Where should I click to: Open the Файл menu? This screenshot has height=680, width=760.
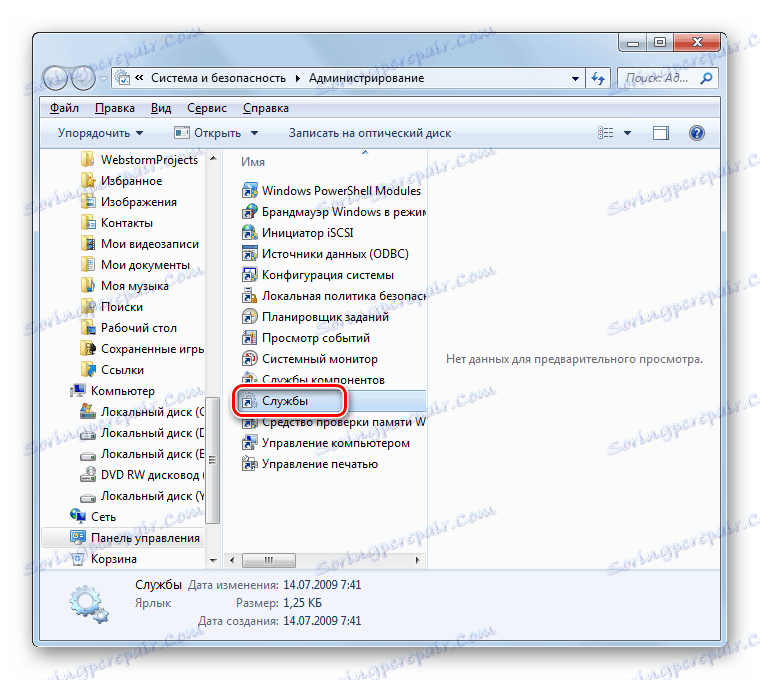pyautogui.click(x=64, y=108)
